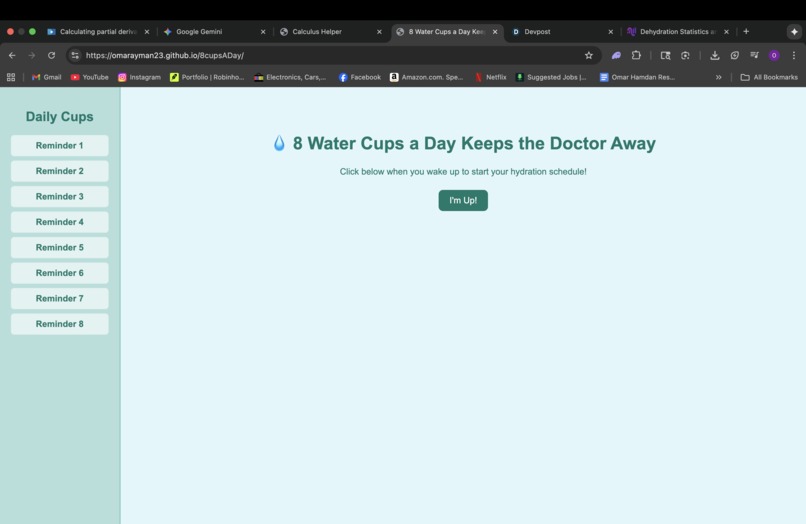The width and height of the screenshot is (806, 524).
Task: Open the Extensions puzzle icon
Action: point(636,55)
